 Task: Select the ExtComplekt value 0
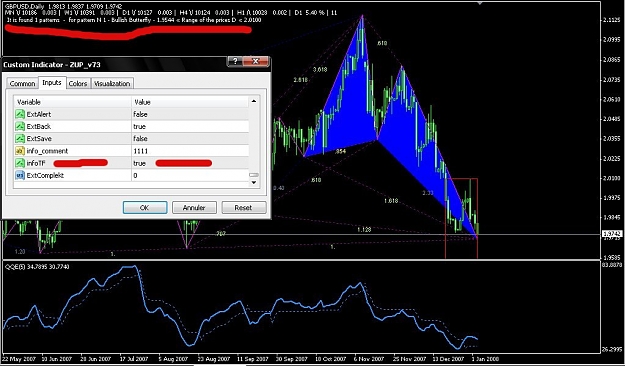pos(136,175)
